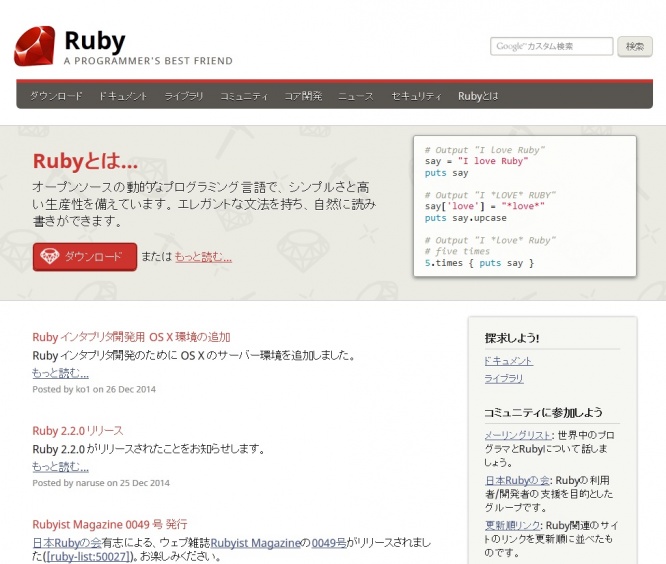666x564 pixels.
Task: Click the コミュニティに参加しよう sidebar heading
Action: [543, 412]
